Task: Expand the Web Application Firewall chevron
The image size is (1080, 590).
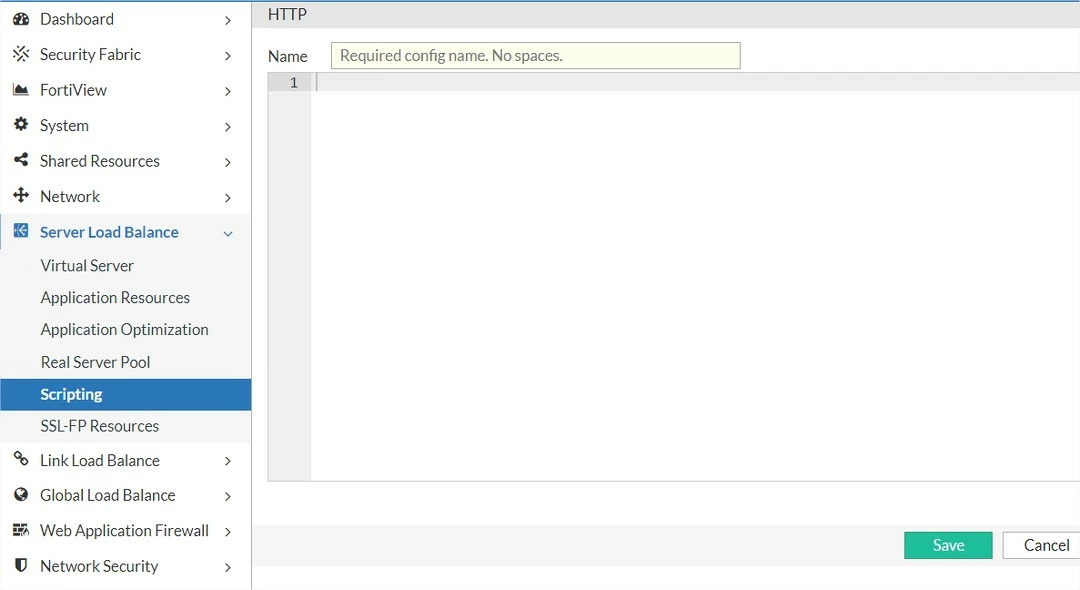Action: (x=228, y=532)
